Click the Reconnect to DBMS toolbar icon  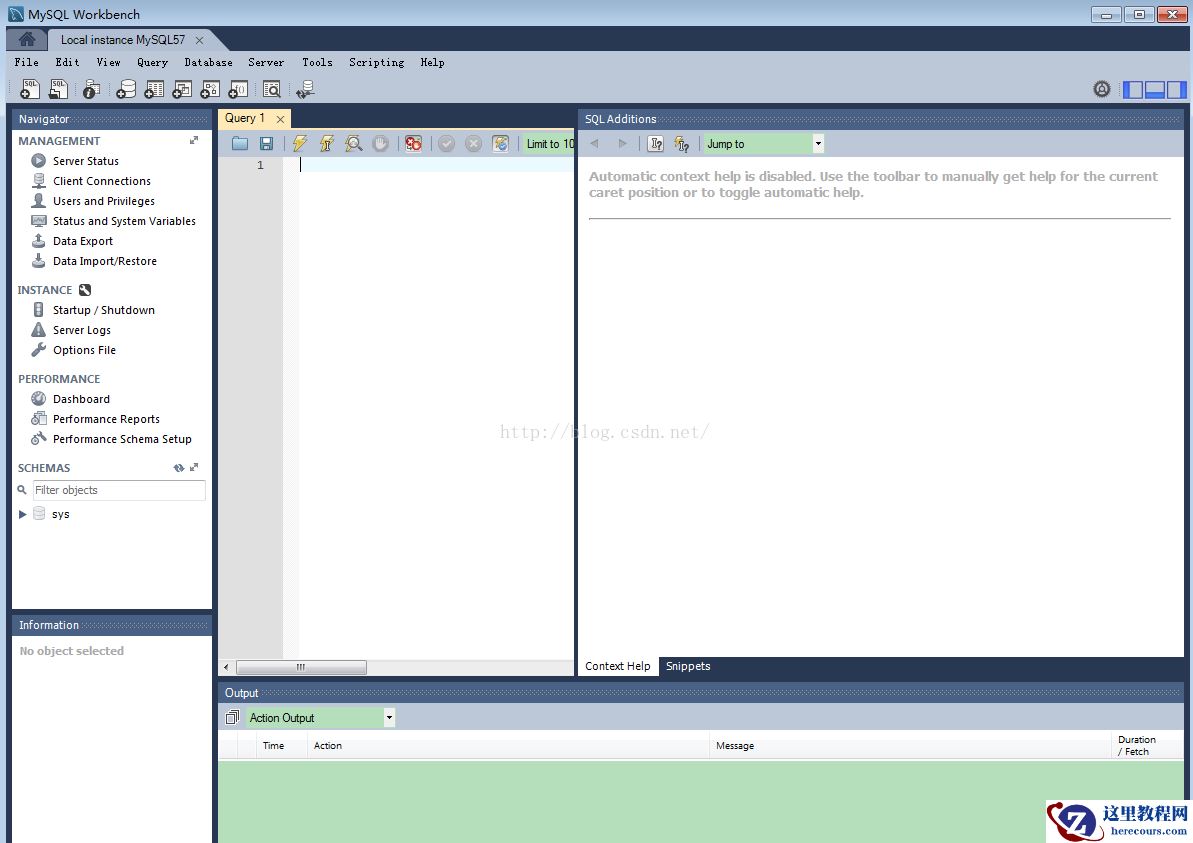pyautogui.click(x=305, y=90)
